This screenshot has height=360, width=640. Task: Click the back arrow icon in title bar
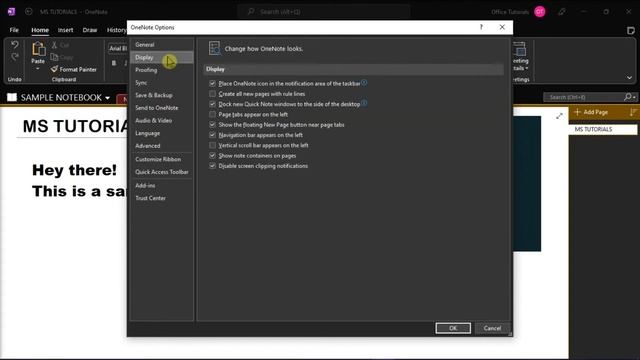point(29,11)
